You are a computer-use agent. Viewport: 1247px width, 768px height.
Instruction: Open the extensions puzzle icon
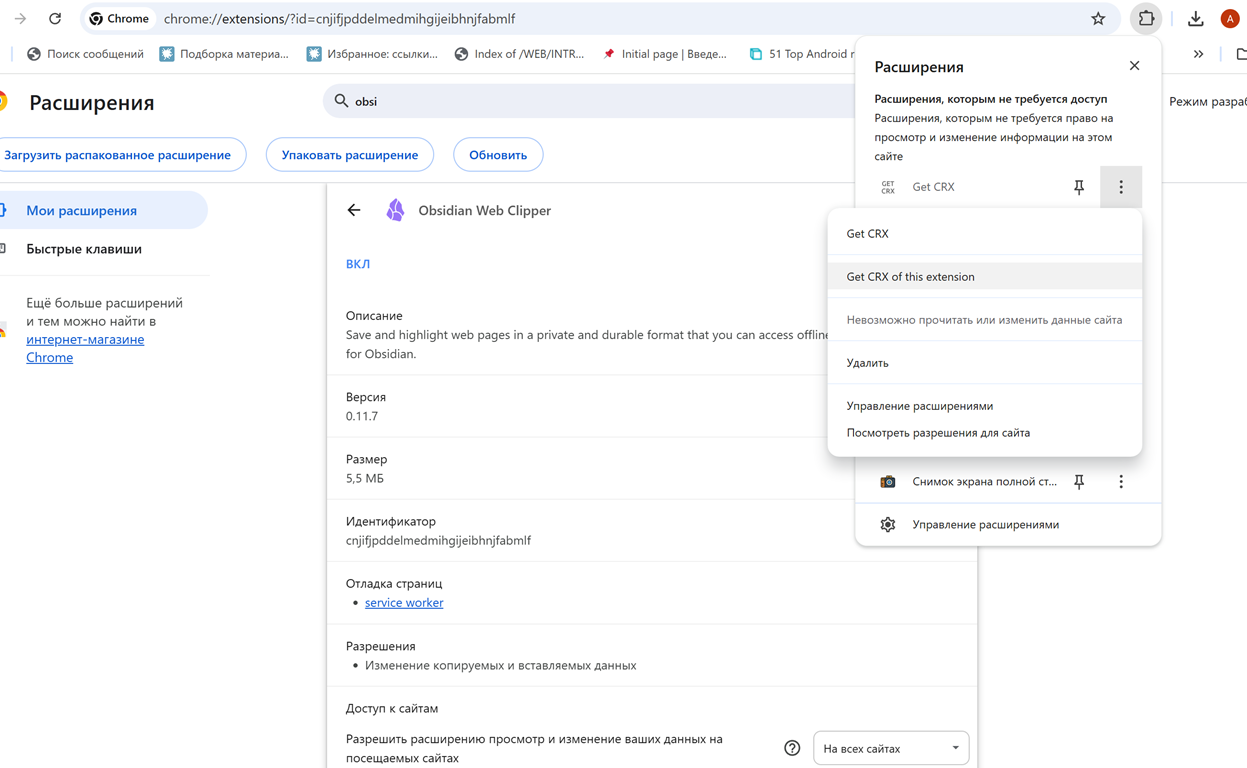[1146, 18]
